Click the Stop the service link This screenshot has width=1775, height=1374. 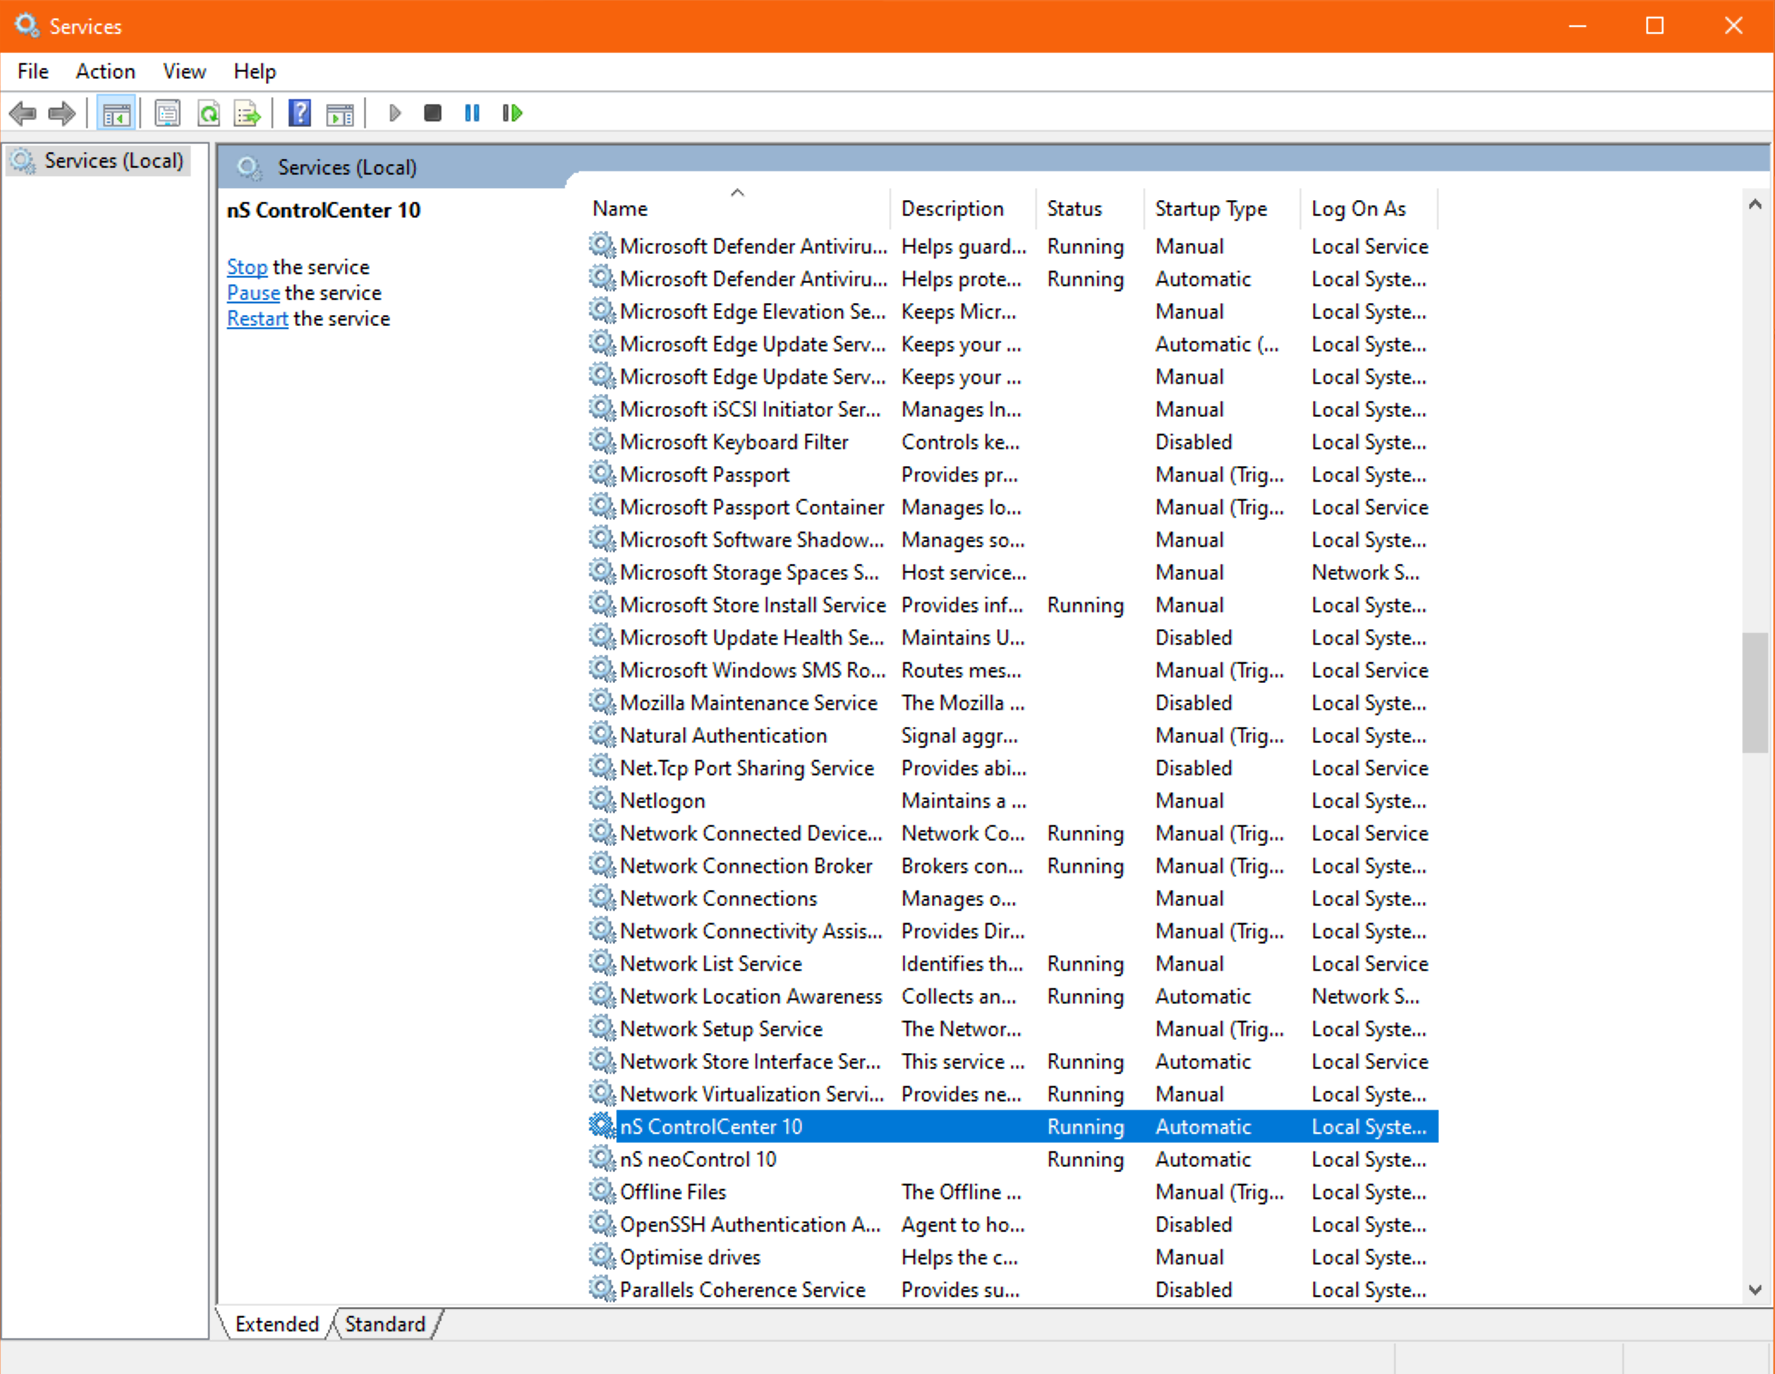tap(247, 267)
